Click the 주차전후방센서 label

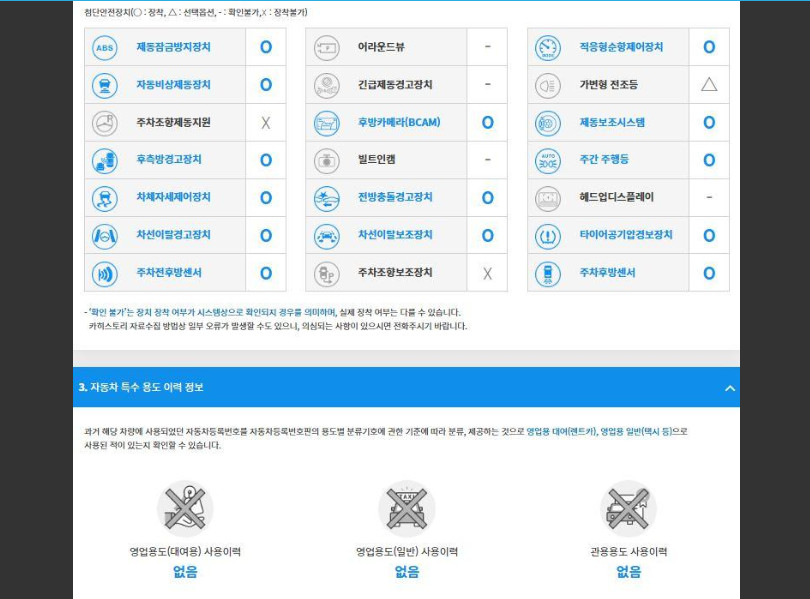(169, 273)
